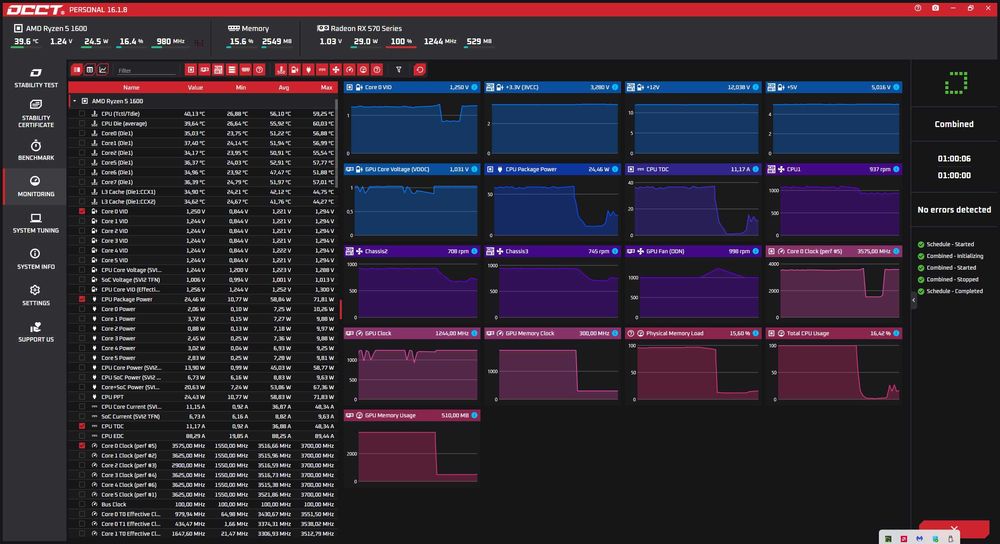Screen dimensions: 1000x544
Task: Open the System Tuning page
Action: point(36,223)
